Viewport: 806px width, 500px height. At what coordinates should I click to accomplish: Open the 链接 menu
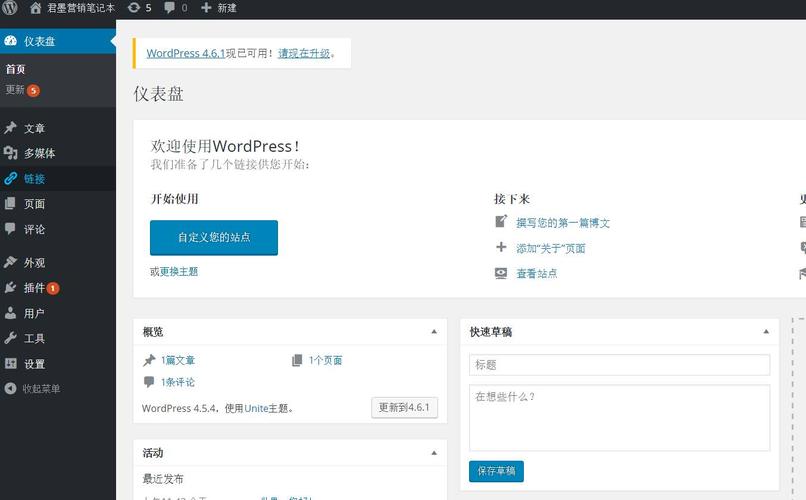(58, 178)
